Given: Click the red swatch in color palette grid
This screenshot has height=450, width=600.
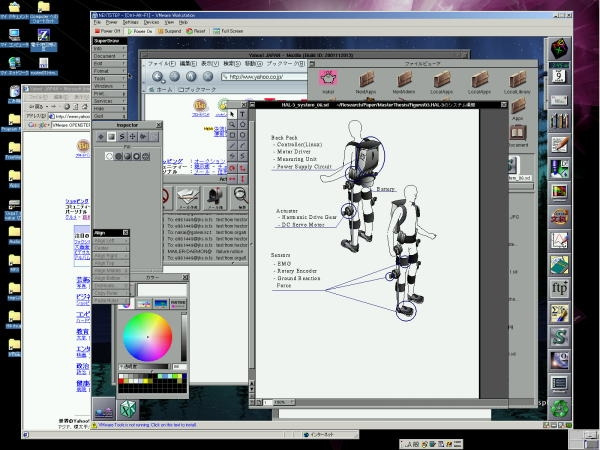Looking at the screenshot, I should (x=121, y=381).
